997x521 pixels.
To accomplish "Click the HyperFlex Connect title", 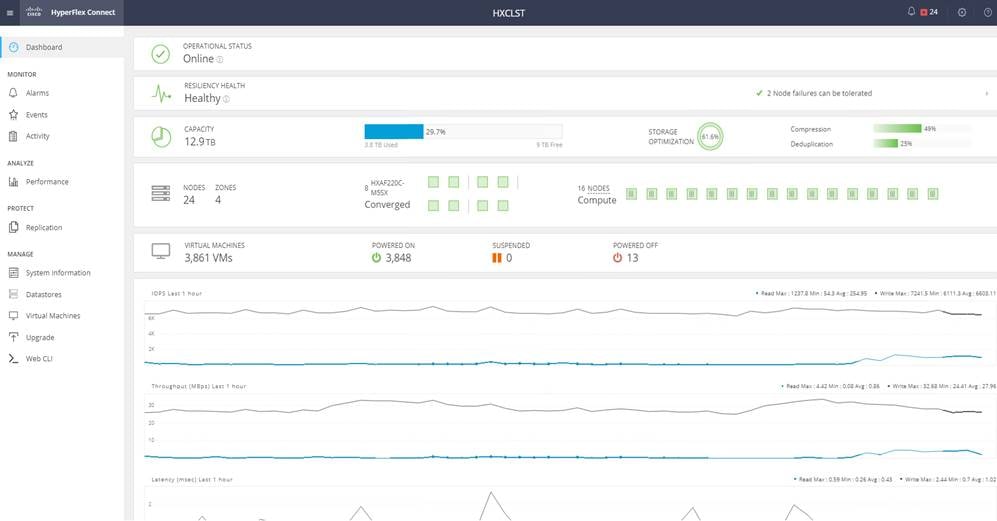I will (x=83, y=12).
